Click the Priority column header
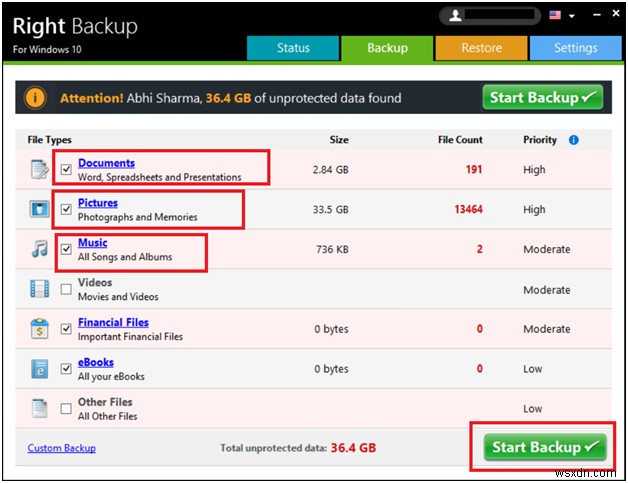This screenshot has height=483, width=628. [540, 140]
